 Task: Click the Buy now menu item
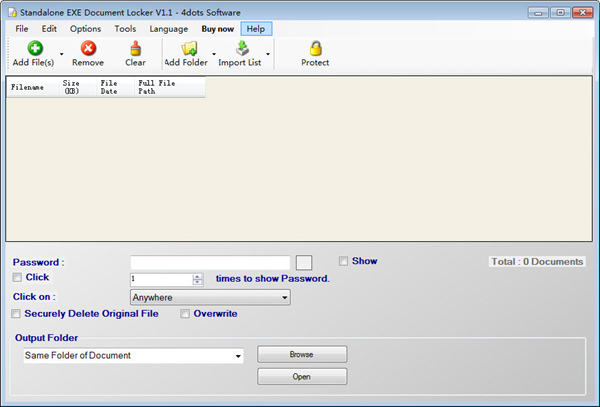[217, 29]
